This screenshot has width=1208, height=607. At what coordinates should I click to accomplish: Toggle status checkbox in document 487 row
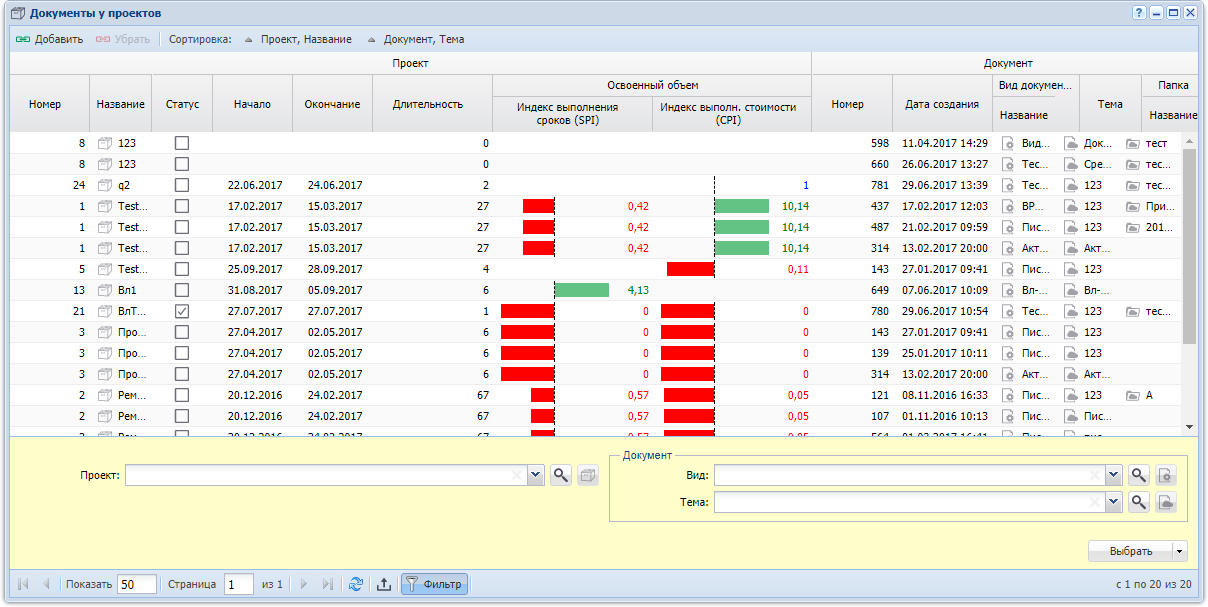(x=182, y=227)
